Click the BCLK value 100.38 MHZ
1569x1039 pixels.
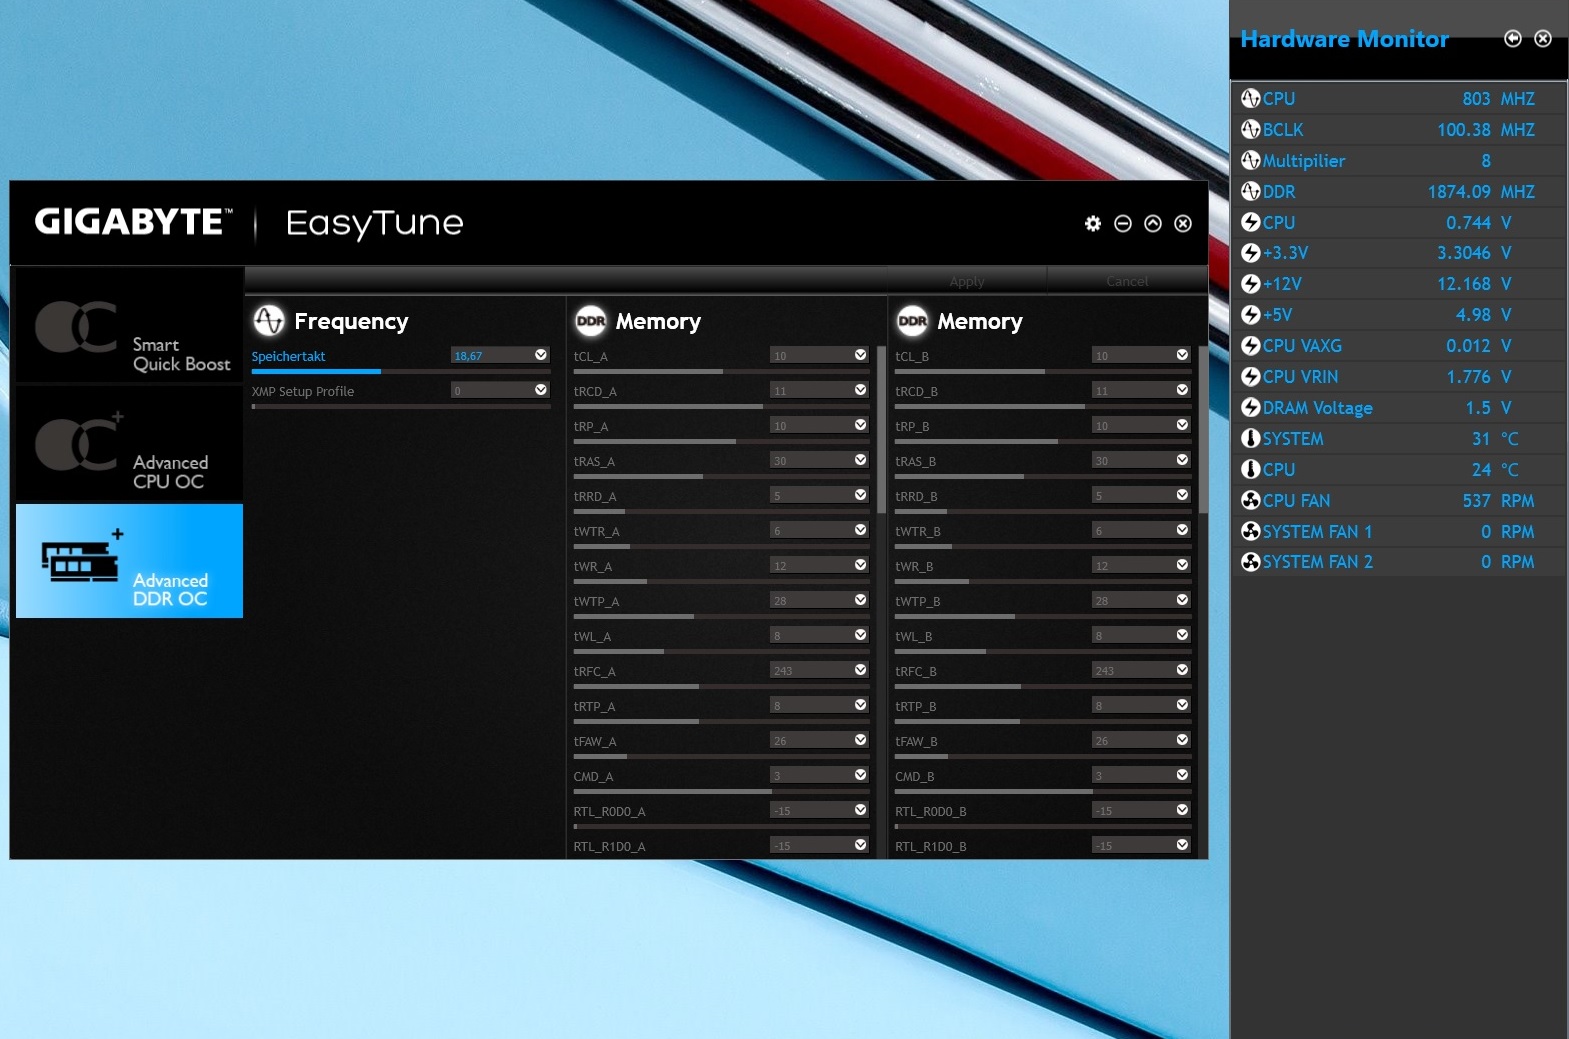click(x=1486, y=129)
